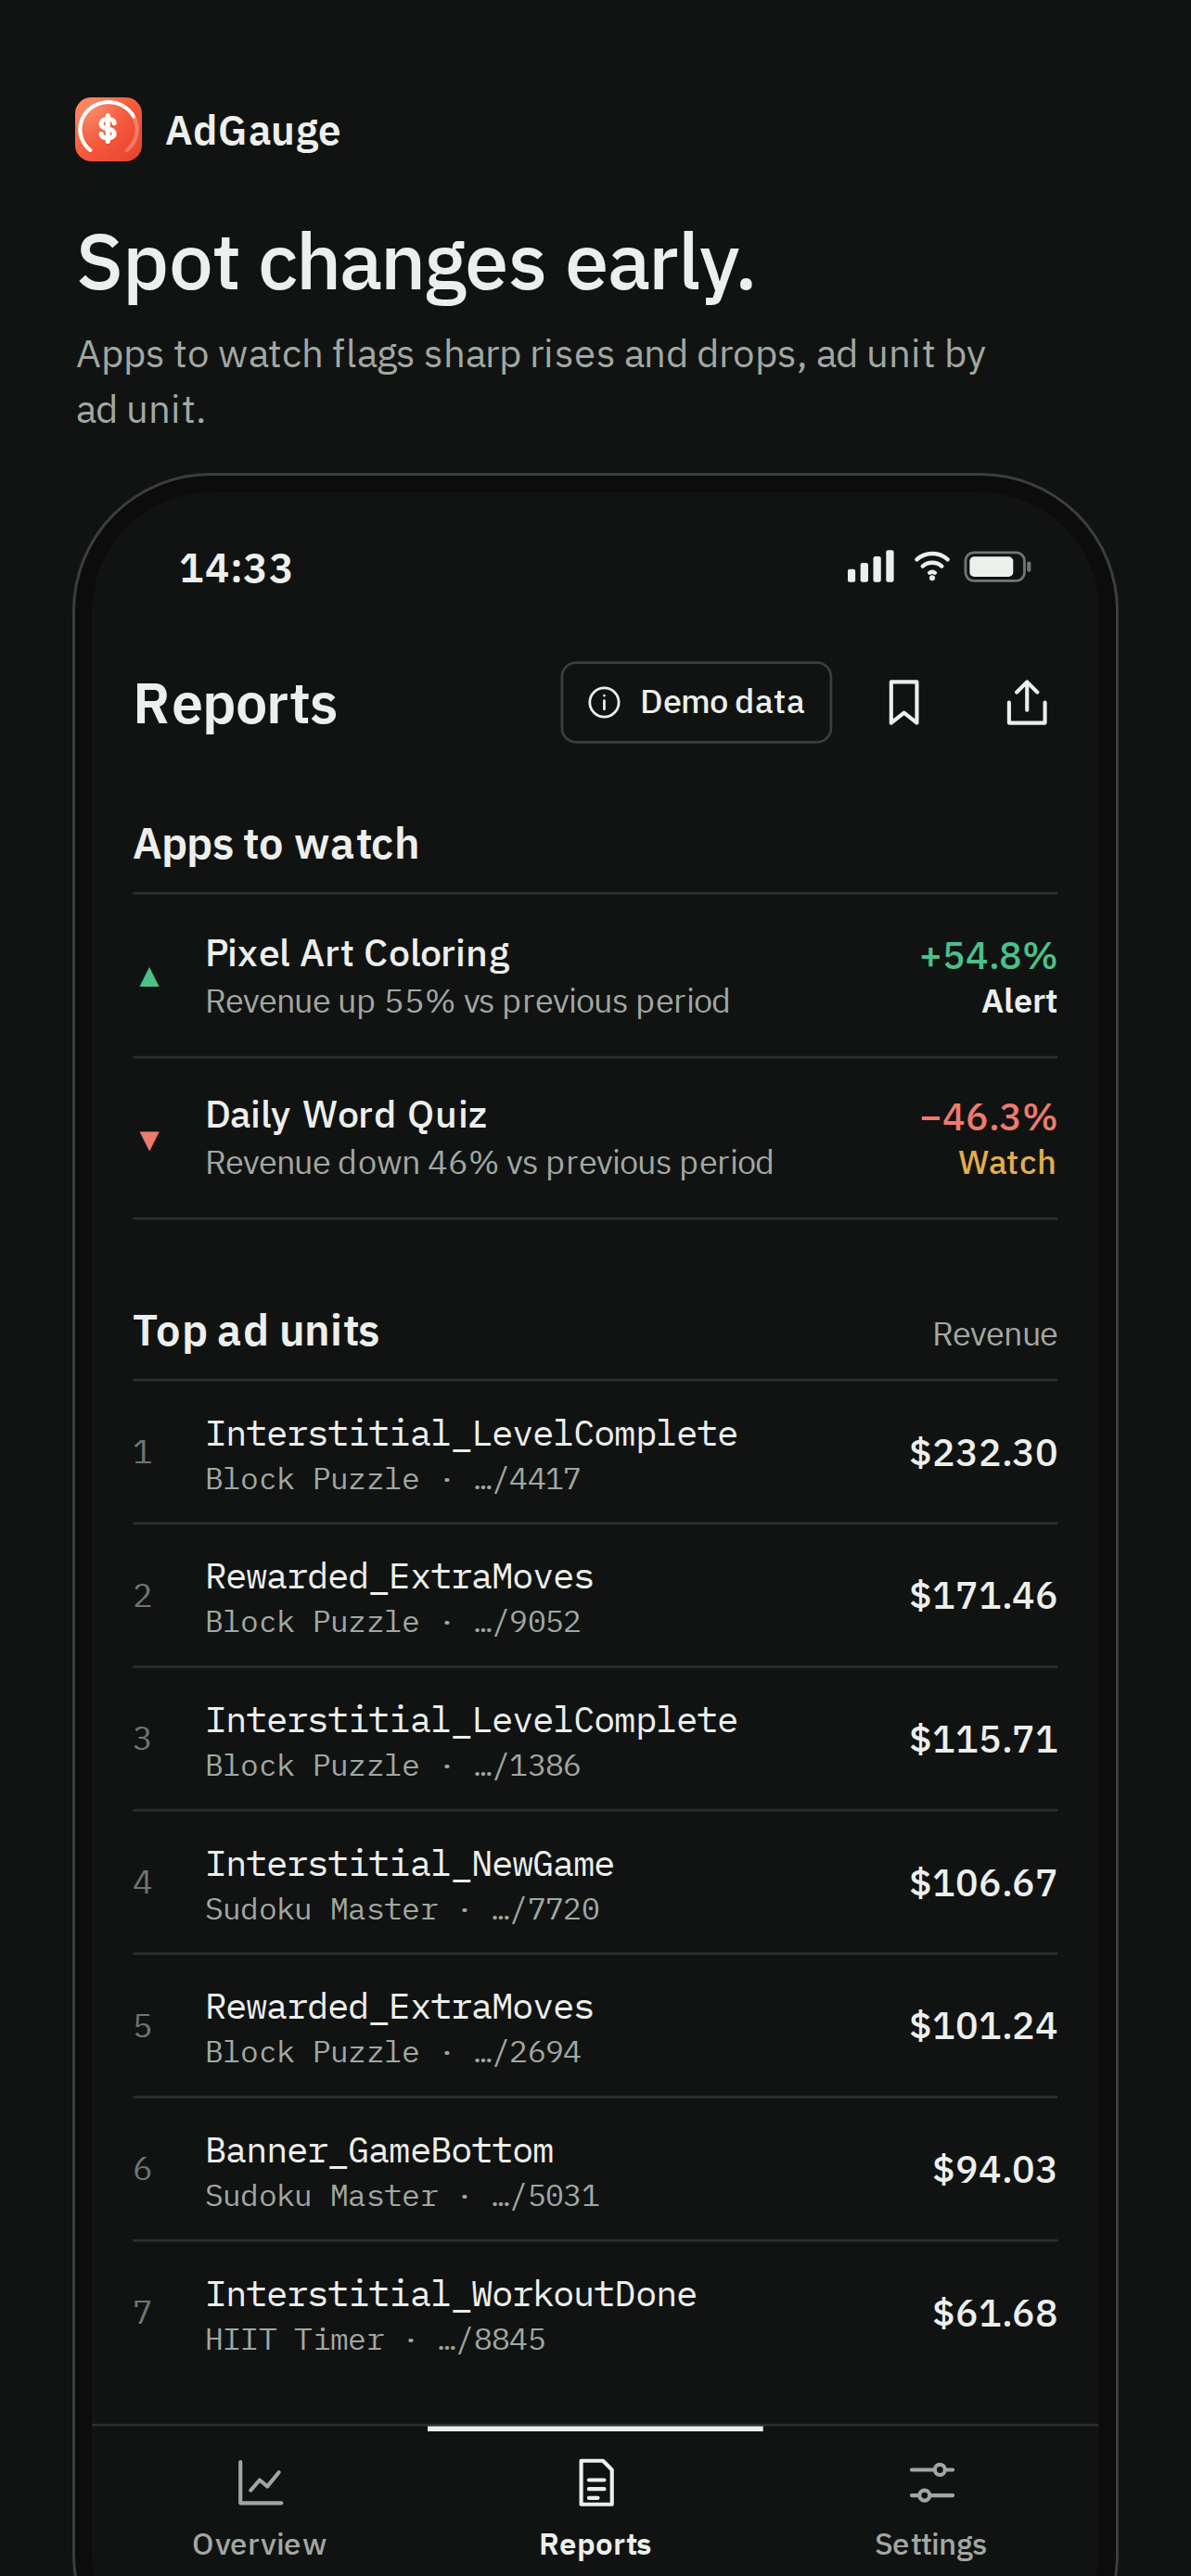1191x2576 pixels.
Task: Click the Reports page title
Action: [x=235, y=704]
